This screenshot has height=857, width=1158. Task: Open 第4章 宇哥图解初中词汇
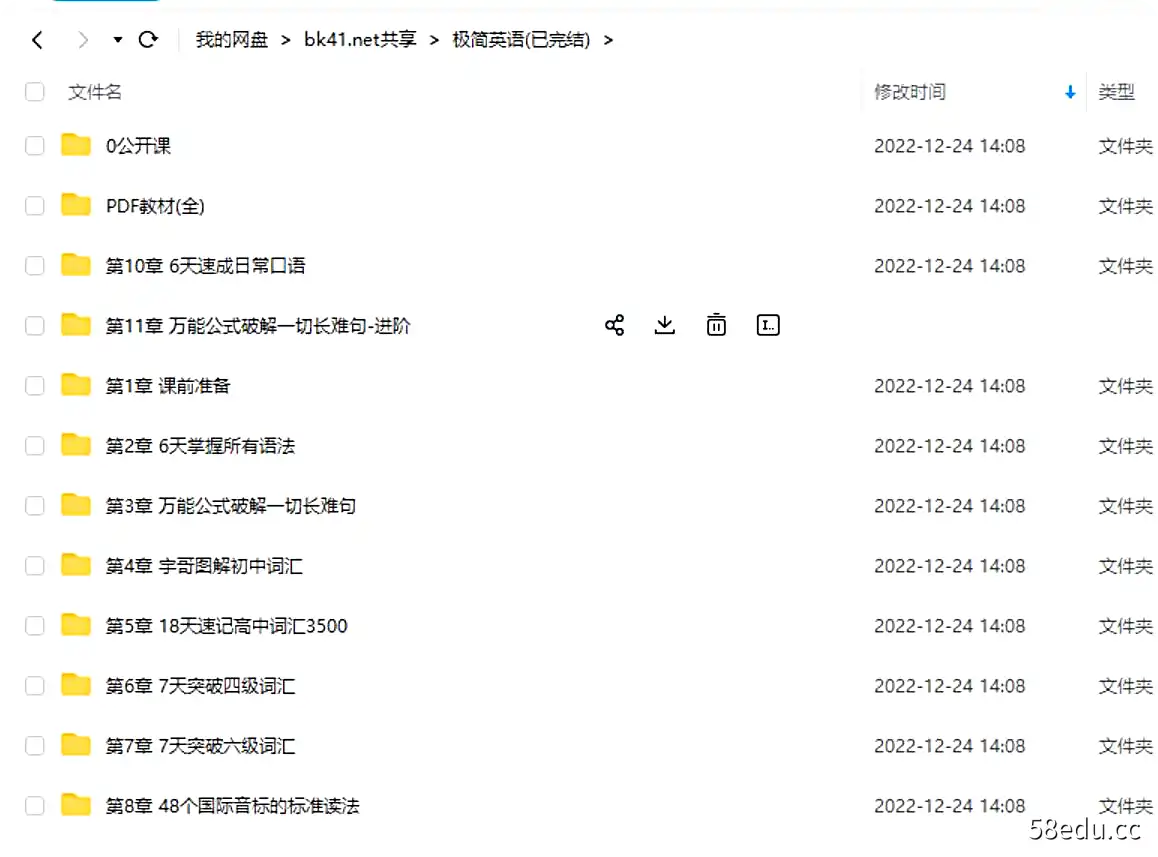coord(204,566)
